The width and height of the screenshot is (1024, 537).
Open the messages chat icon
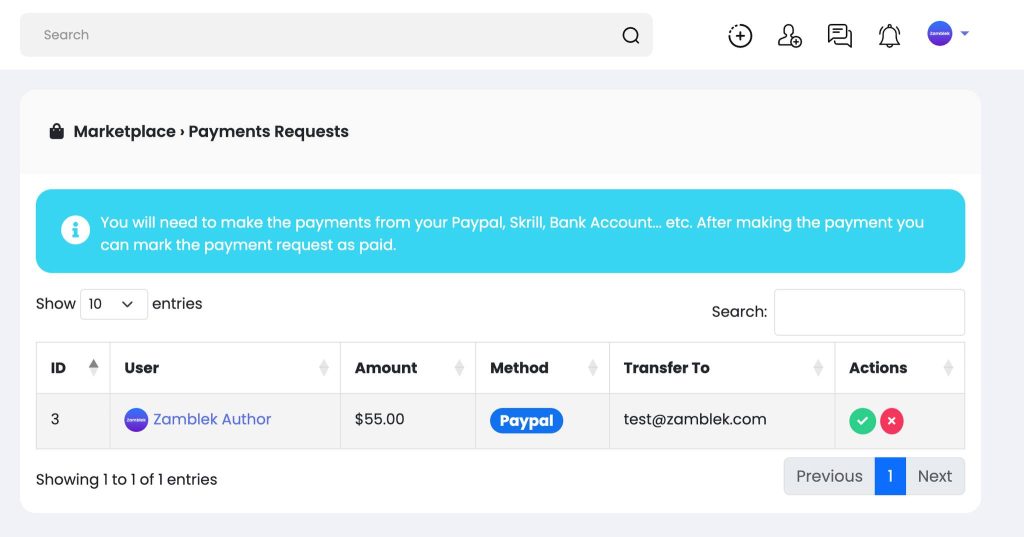839,35
